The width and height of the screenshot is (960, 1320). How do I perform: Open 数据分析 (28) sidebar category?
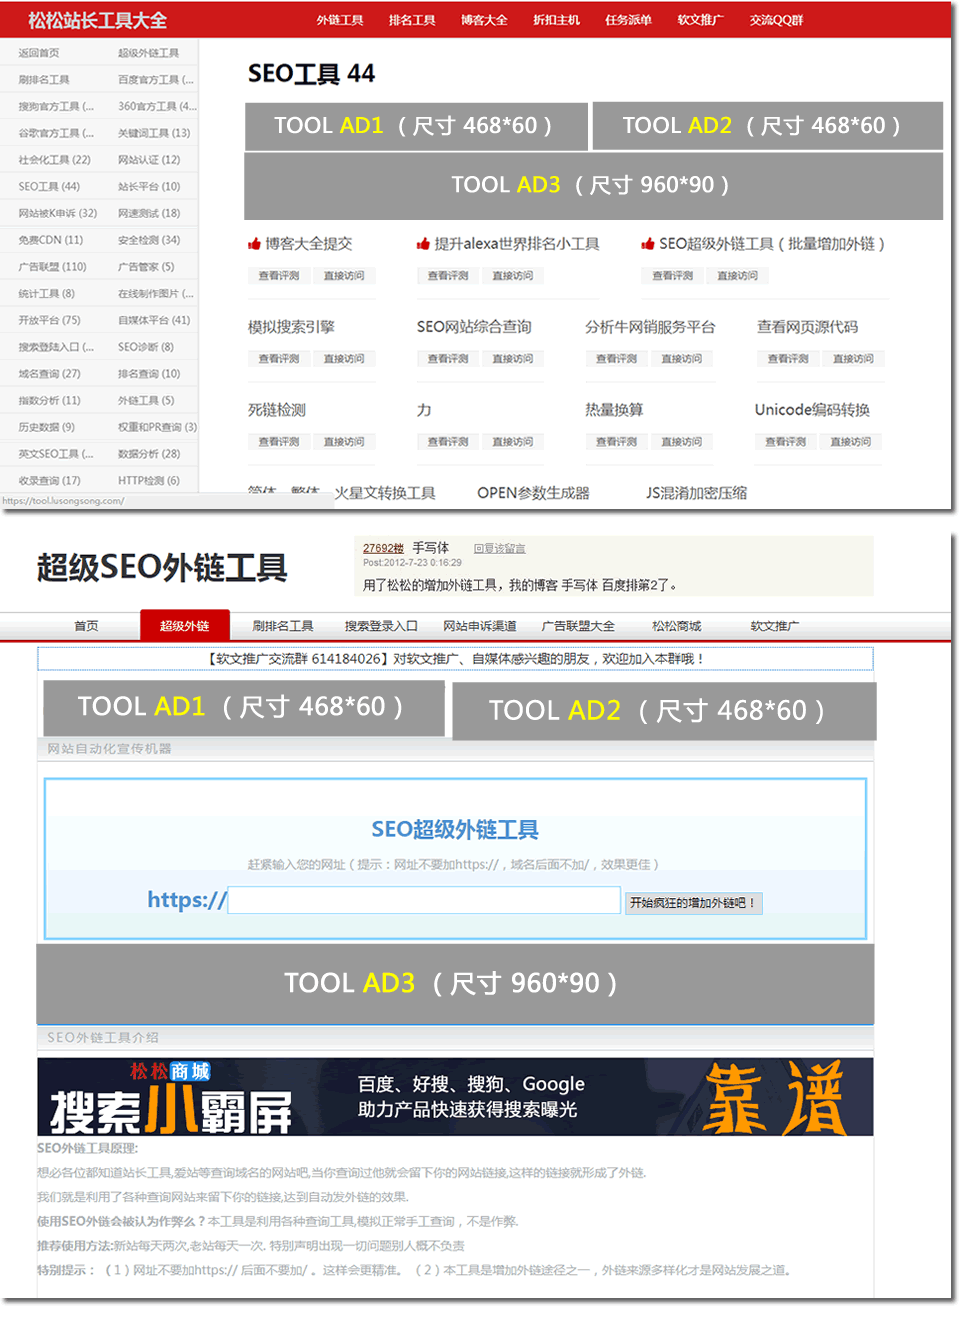click(149, 454)
